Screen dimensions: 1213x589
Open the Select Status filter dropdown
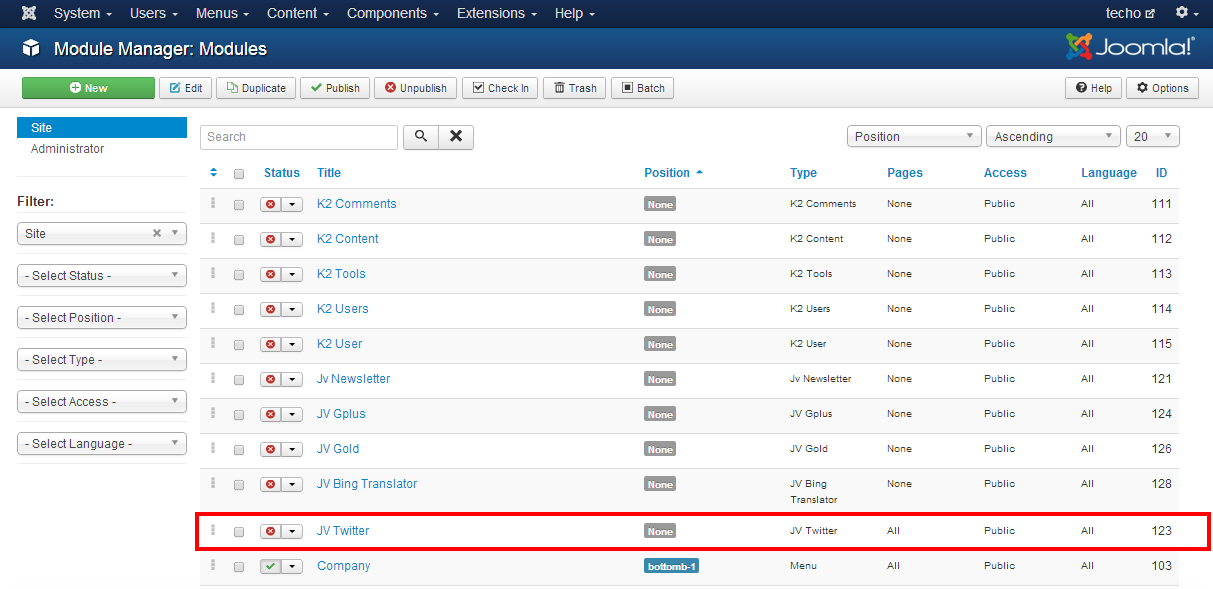pyautogui.click(x=102, y=276)
